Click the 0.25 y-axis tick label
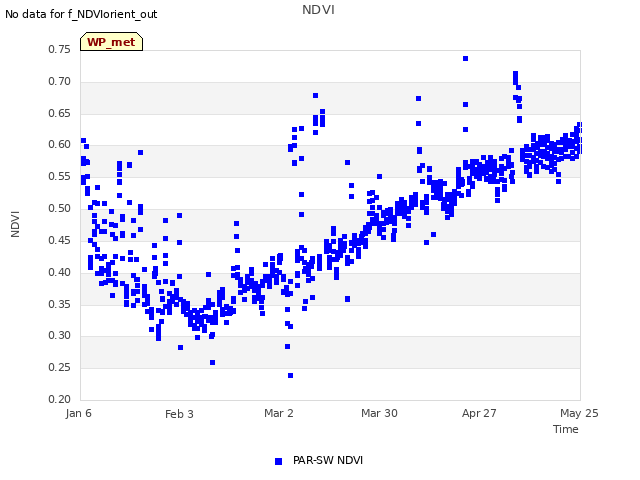This screenshot has height=480, width=640. coord(60,367)
